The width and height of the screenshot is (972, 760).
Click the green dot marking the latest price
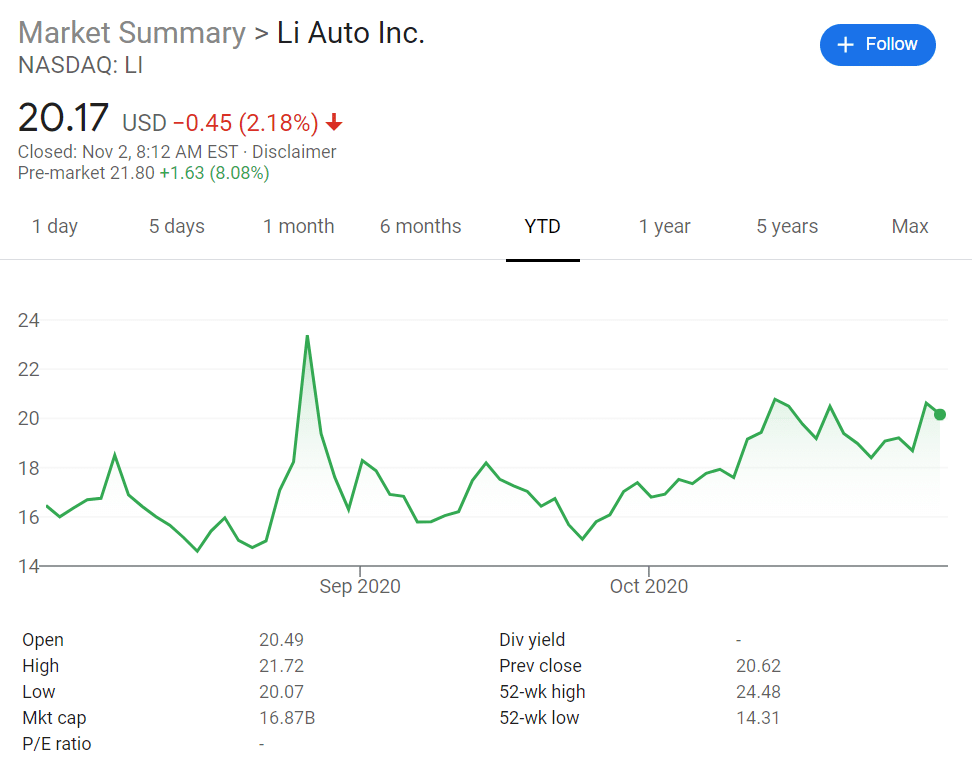click(939, 414)
